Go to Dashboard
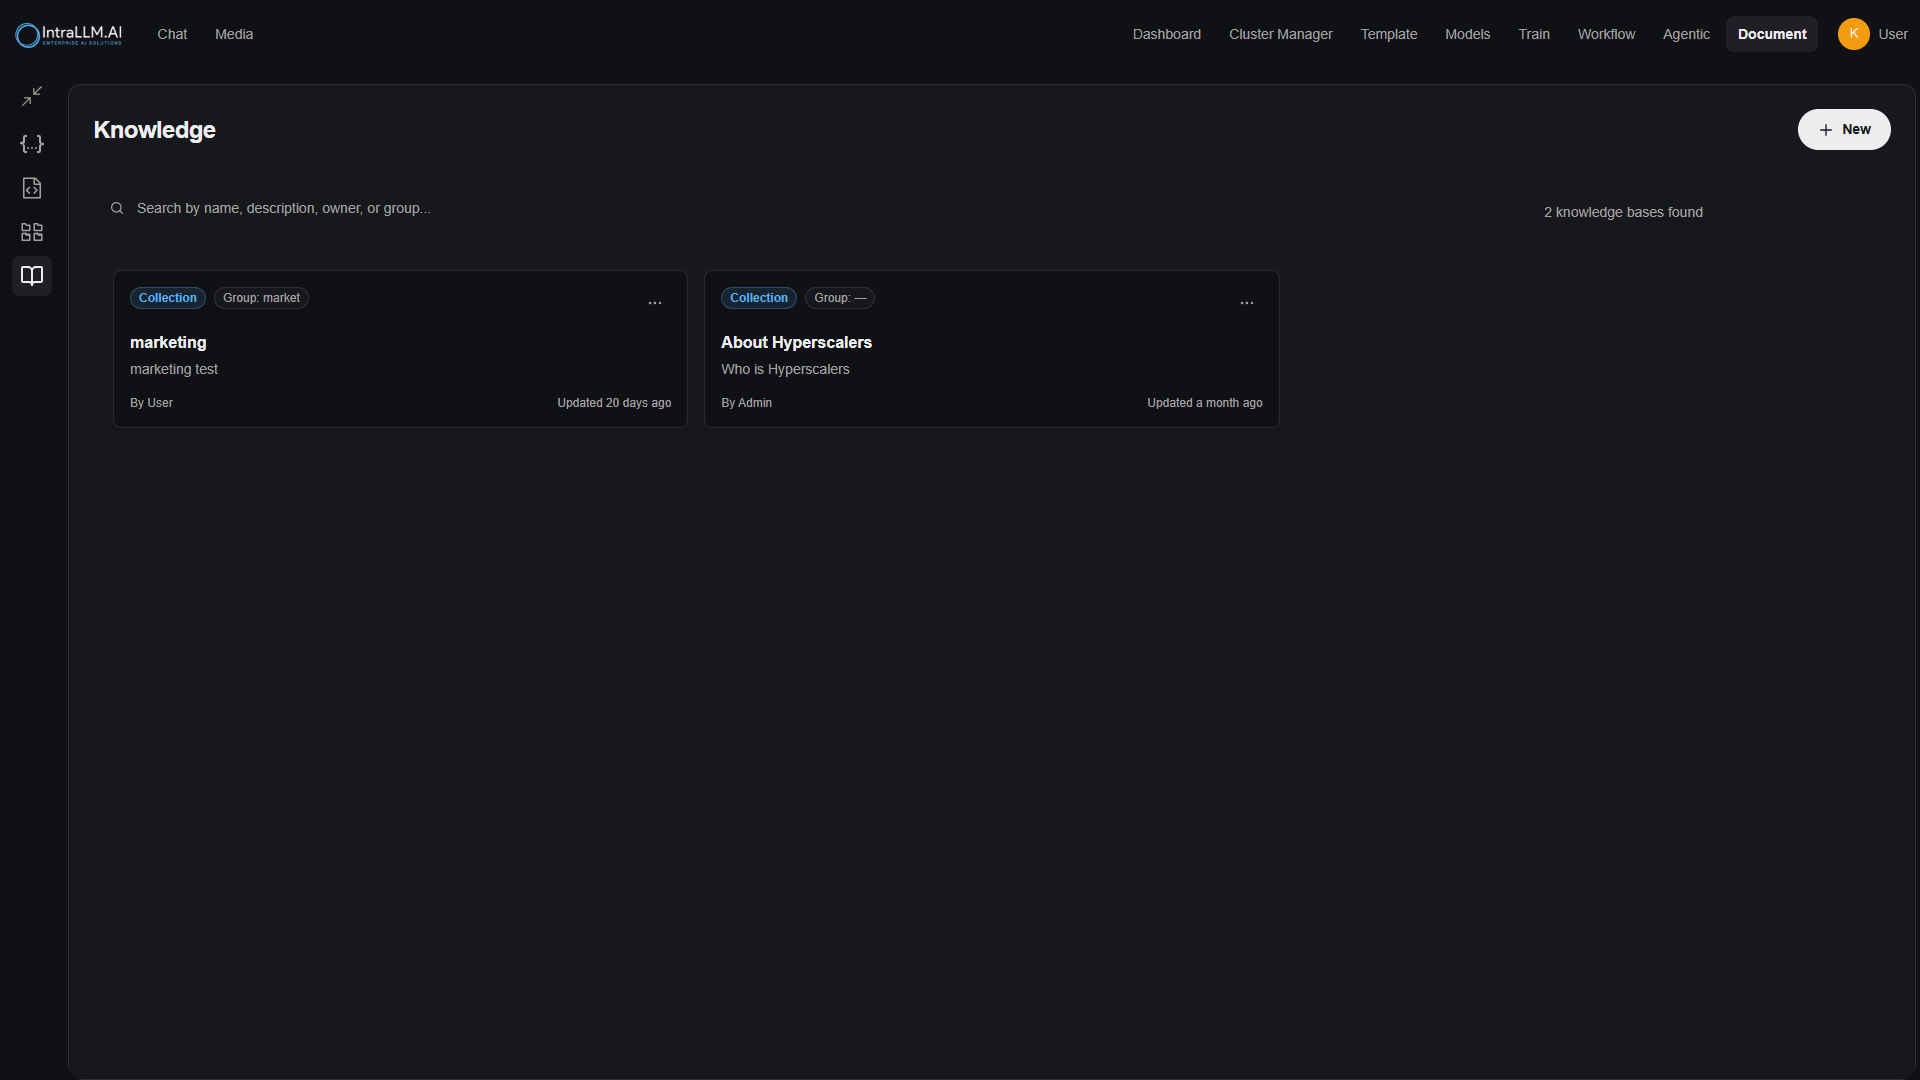This screenshot has height=1080, width=1920. point(1167,34)
